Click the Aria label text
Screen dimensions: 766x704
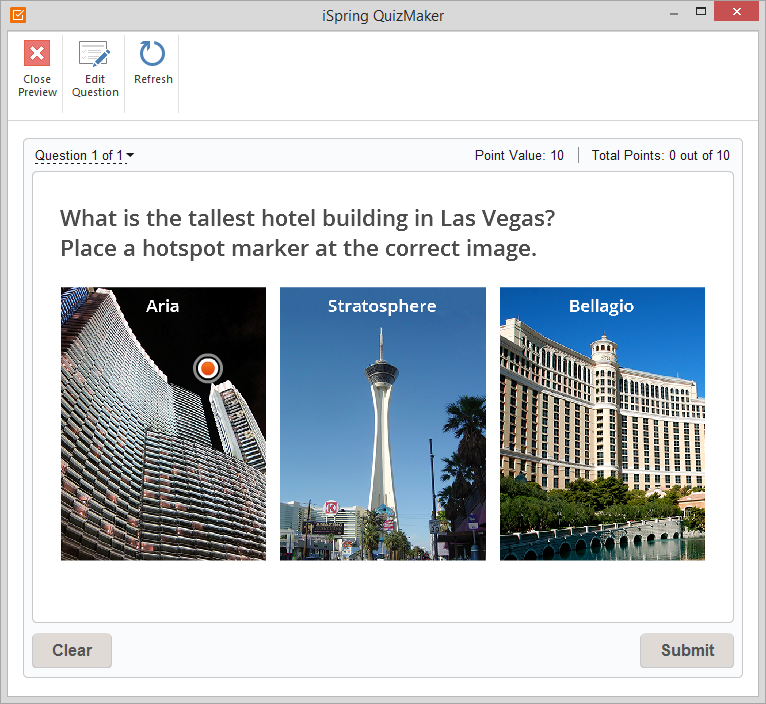tap(163, 306)
